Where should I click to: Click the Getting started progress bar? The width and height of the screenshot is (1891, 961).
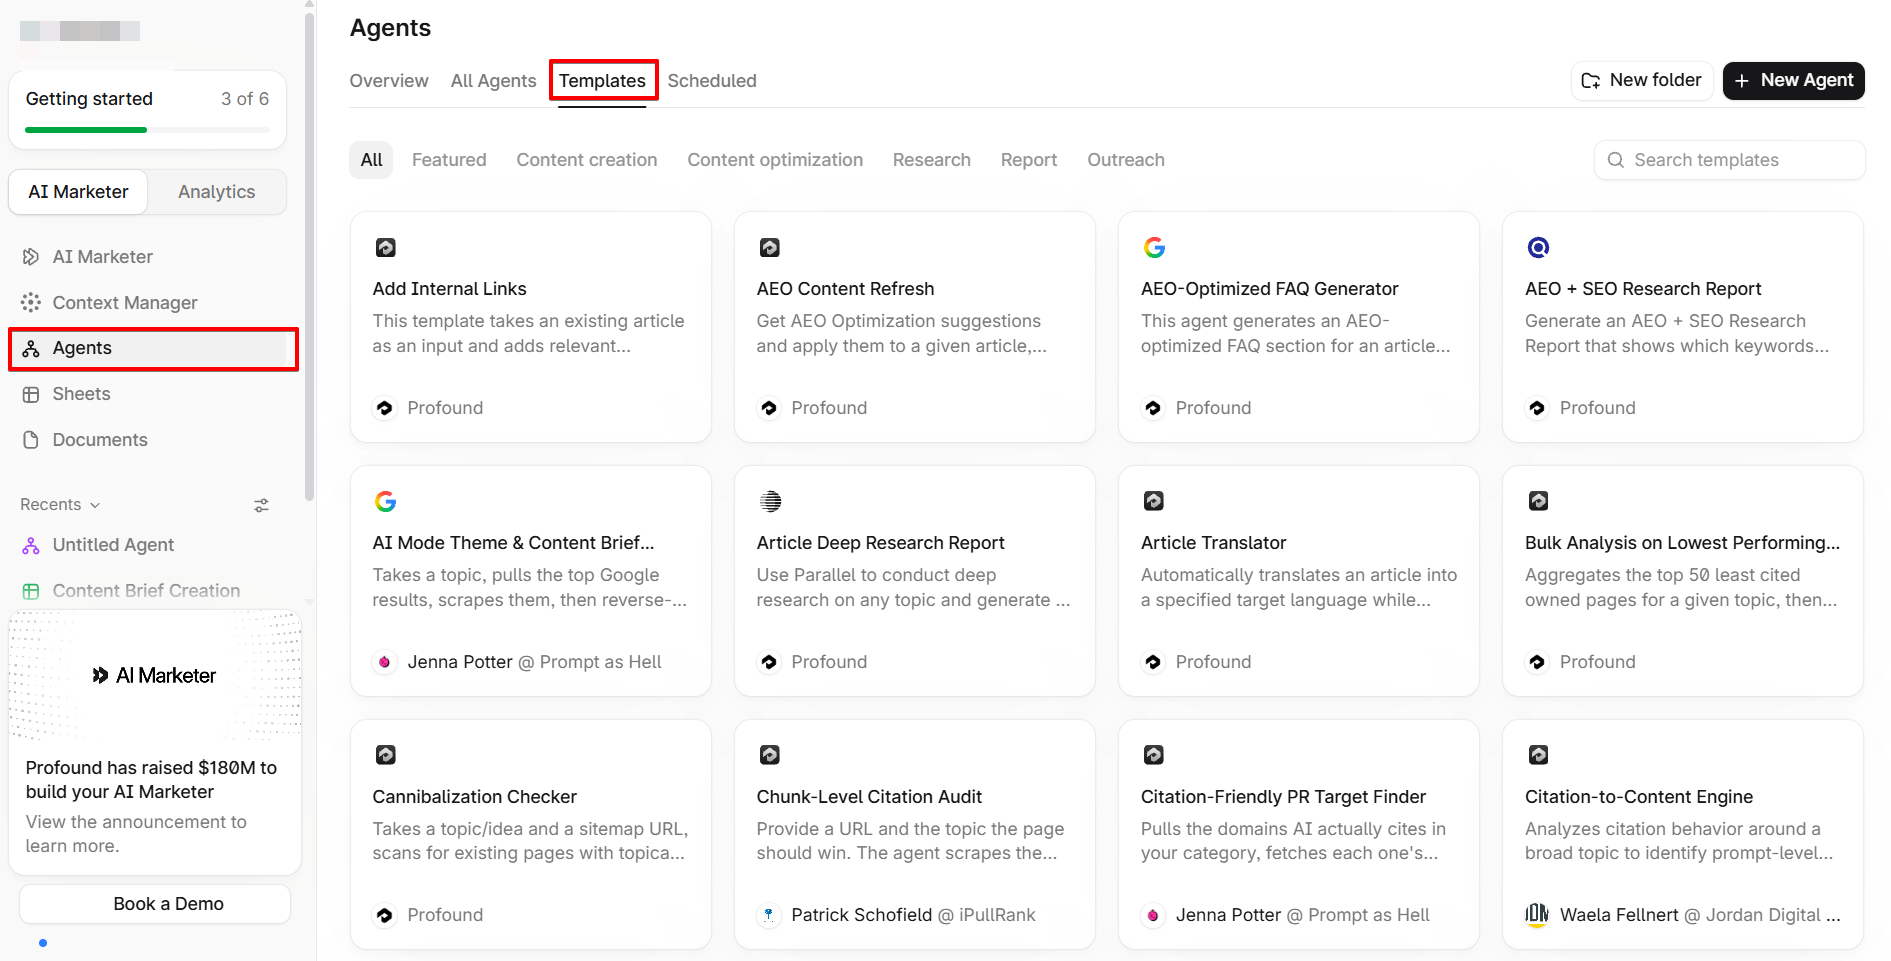(x=147, y=130)
